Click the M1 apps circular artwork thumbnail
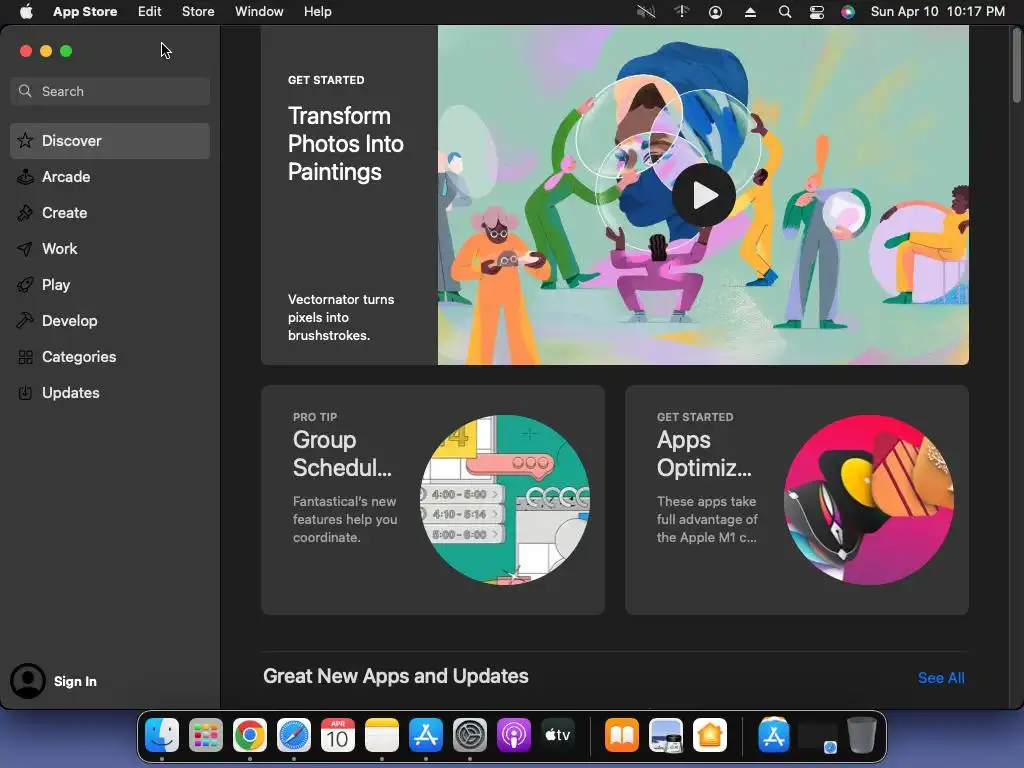Image resolution: width=1024 pixels, height=768 pixels. point(869,500)
